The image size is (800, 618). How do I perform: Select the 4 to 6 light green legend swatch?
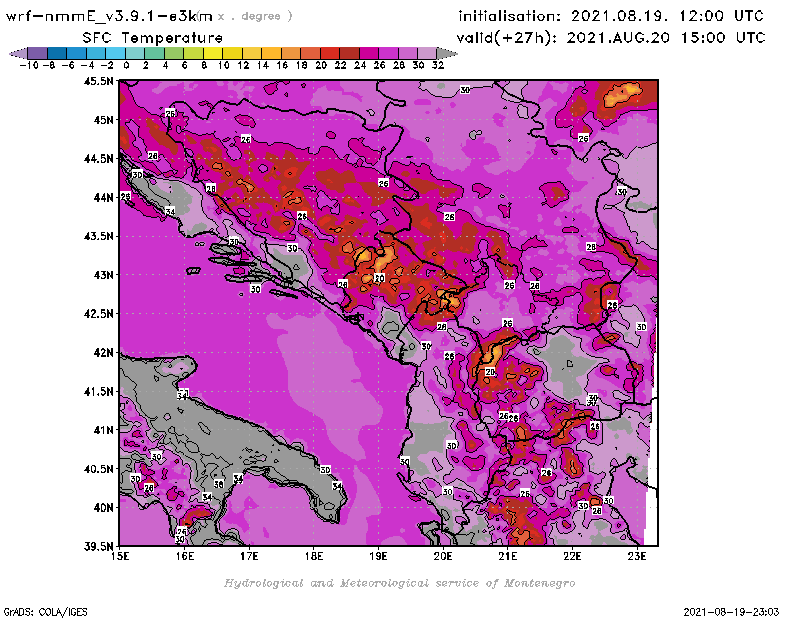[x=174, y=53]
